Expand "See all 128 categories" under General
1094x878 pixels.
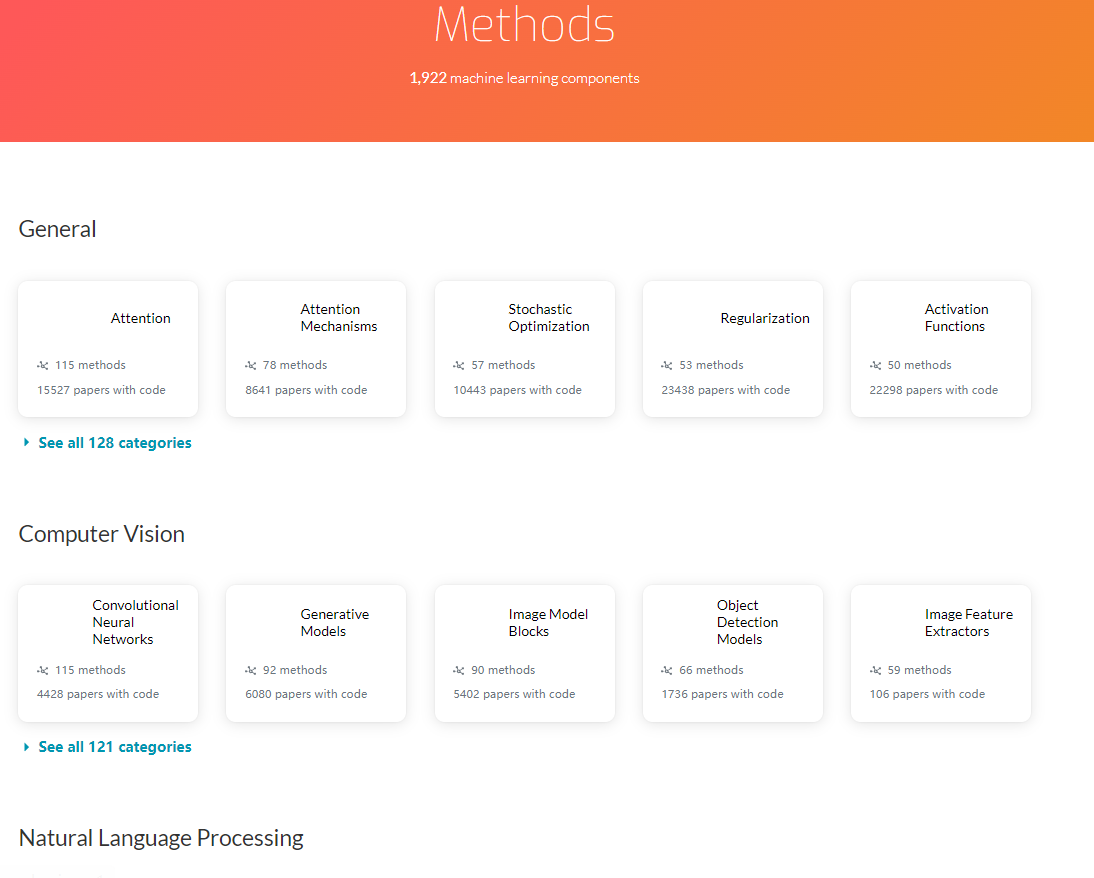[115, 442]
